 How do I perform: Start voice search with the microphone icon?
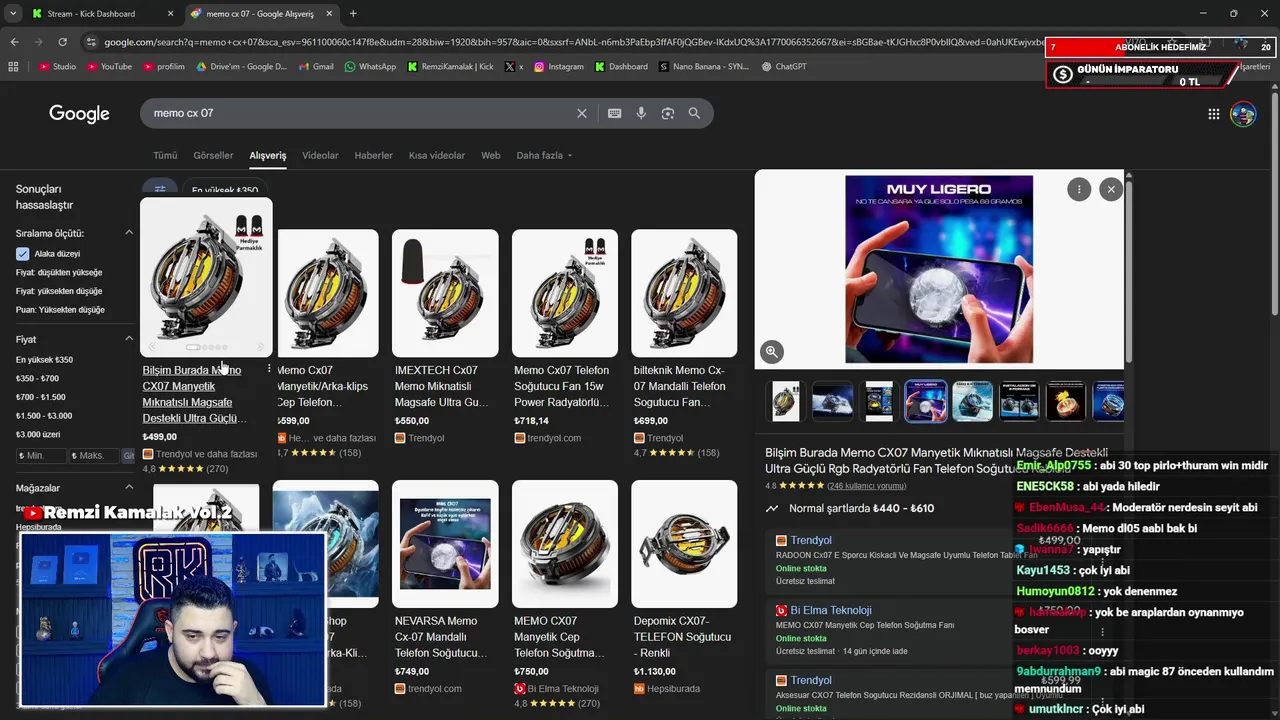(x=641, y=113)
